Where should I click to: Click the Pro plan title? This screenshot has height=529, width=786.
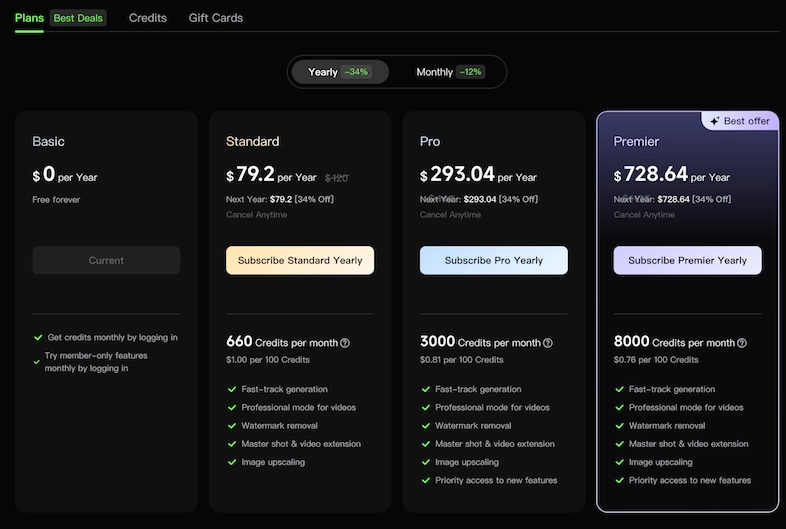pyautogui.click(x=430, y=141)
